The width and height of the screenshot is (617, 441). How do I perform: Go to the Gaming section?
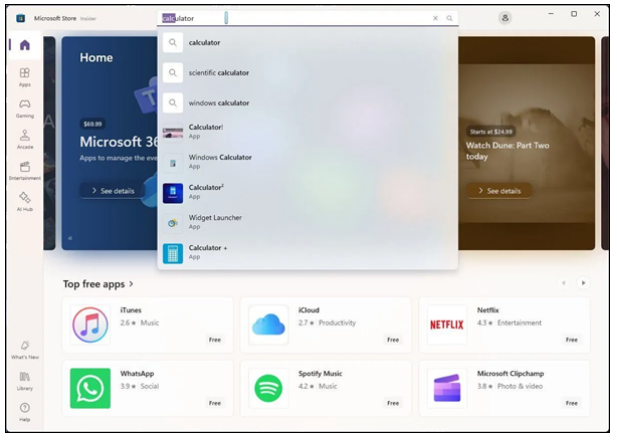click(24, 108)
